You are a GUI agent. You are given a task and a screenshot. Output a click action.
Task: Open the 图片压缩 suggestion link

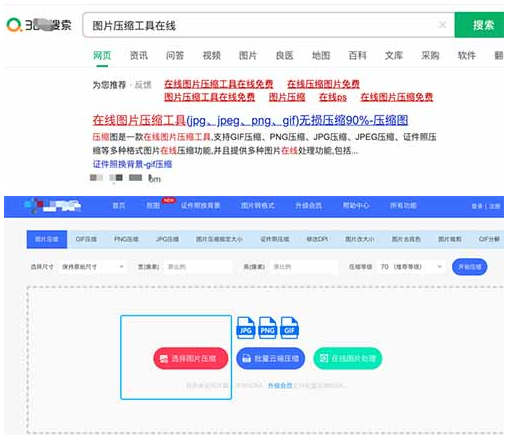coord(287,97)
